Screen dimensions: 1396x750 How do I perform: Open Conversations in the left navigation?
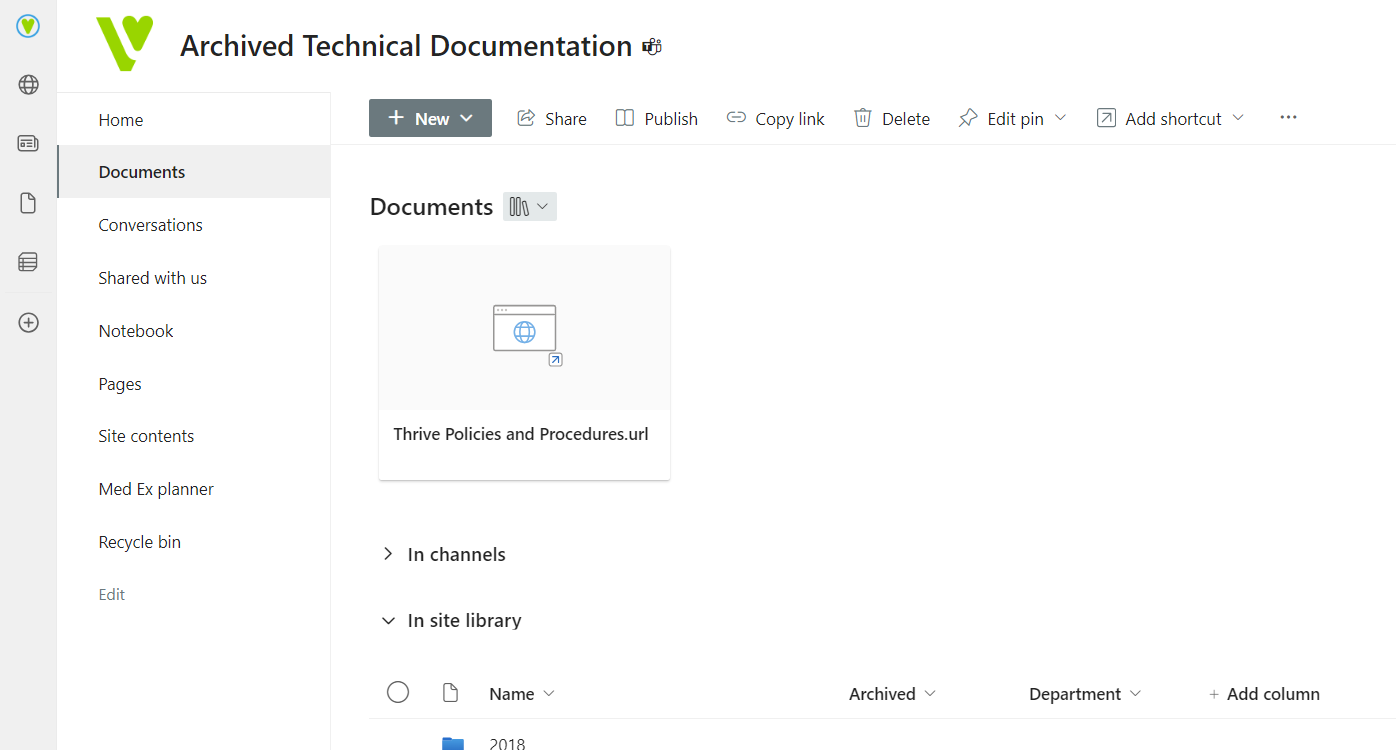(x=150, y=225)
